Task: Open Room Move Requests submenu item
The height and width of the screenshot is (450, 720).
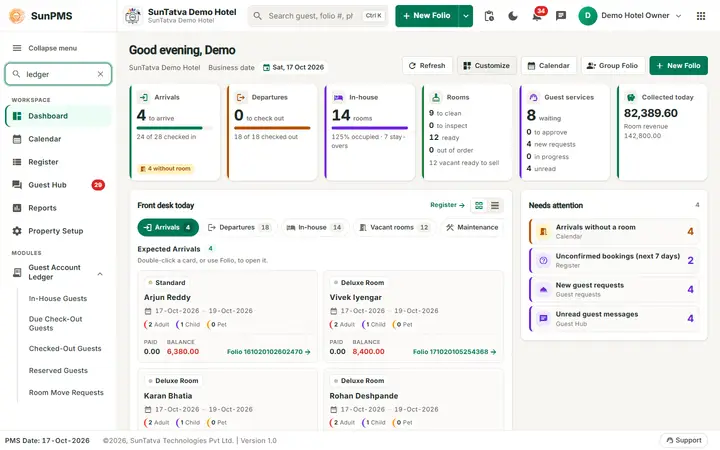Action: (66, 393)
